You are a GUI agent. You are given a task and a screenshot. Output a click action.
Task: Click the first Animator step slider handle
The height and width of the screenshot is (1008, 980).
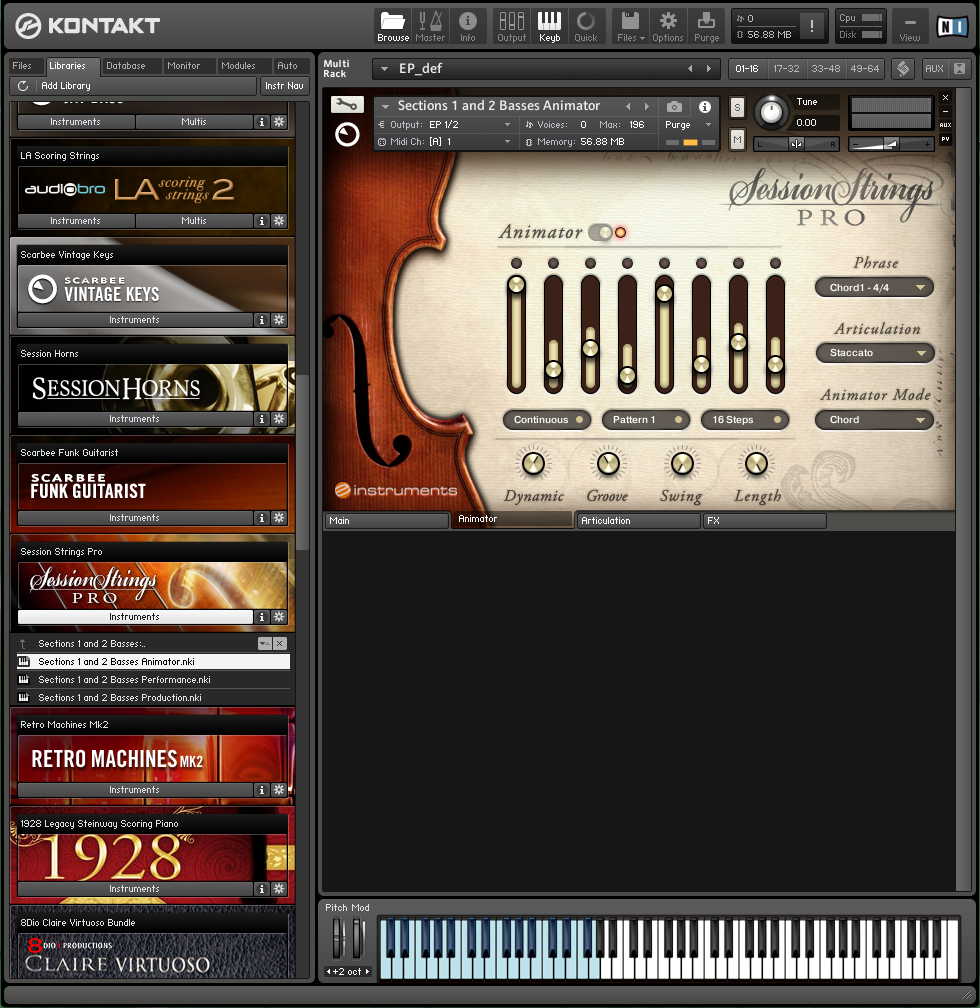[x=516, y=284]
